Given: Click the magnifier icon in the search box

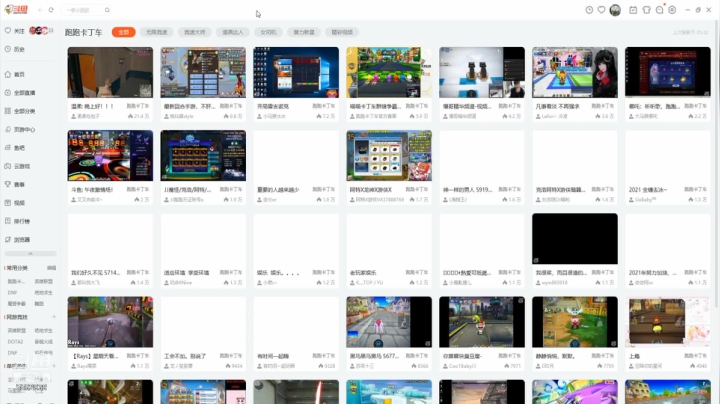Looking at the screenshot, I should 107,10.
